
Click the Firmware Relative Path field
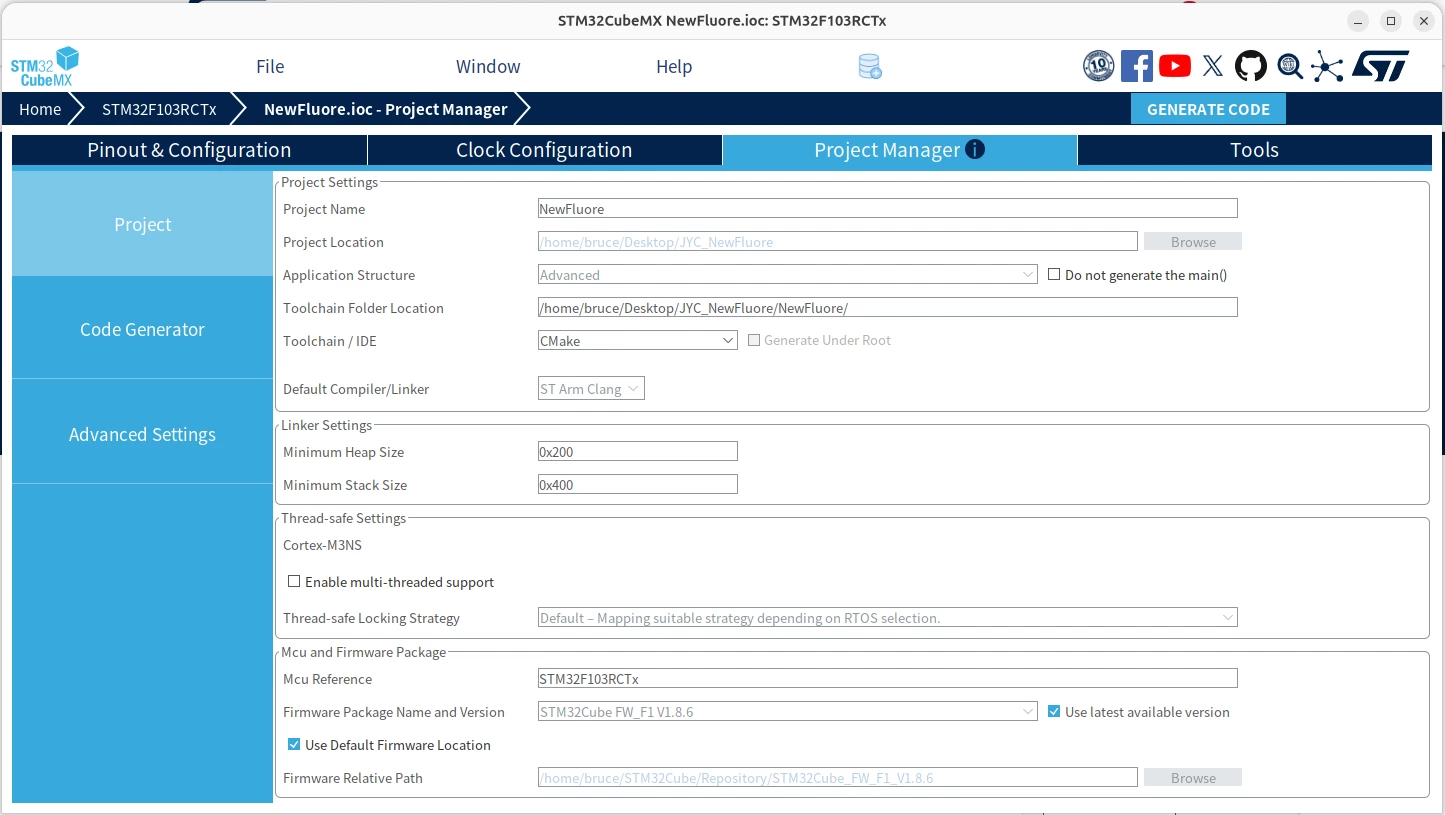coord(838,778)
